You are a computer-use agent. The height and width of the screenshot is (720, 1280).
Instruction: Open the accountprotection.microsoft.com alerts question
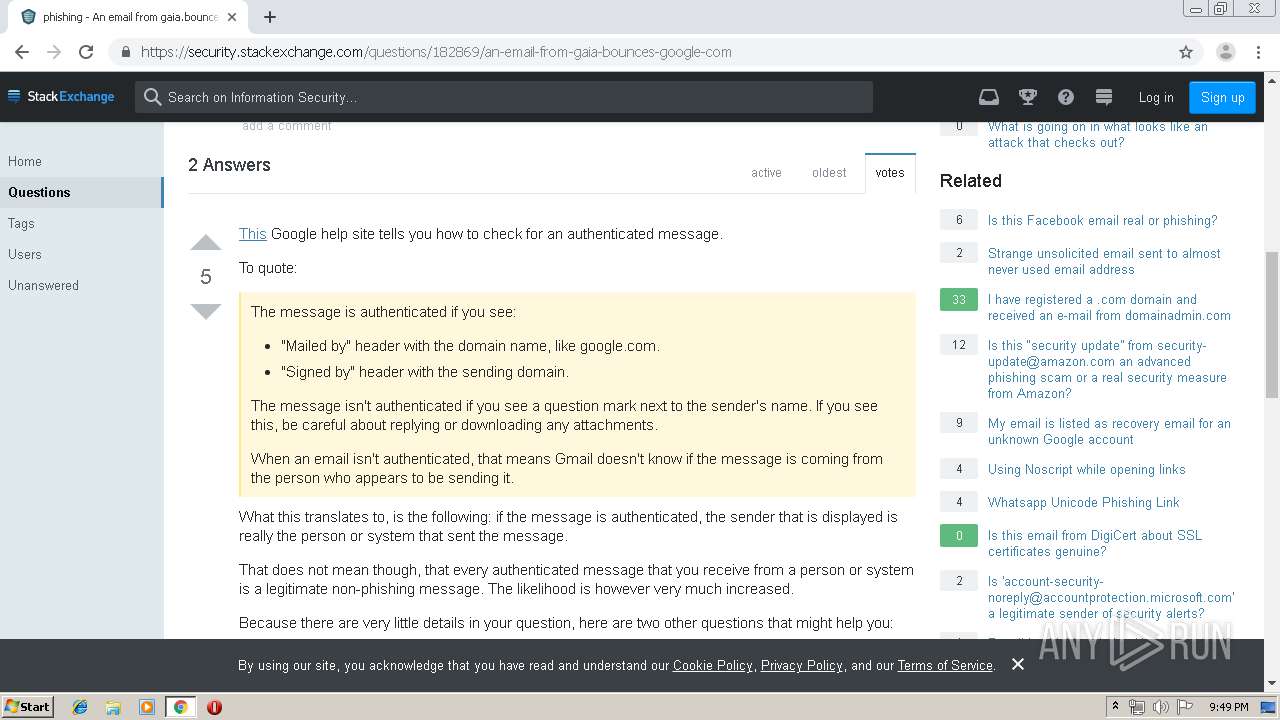point(1111,597)
